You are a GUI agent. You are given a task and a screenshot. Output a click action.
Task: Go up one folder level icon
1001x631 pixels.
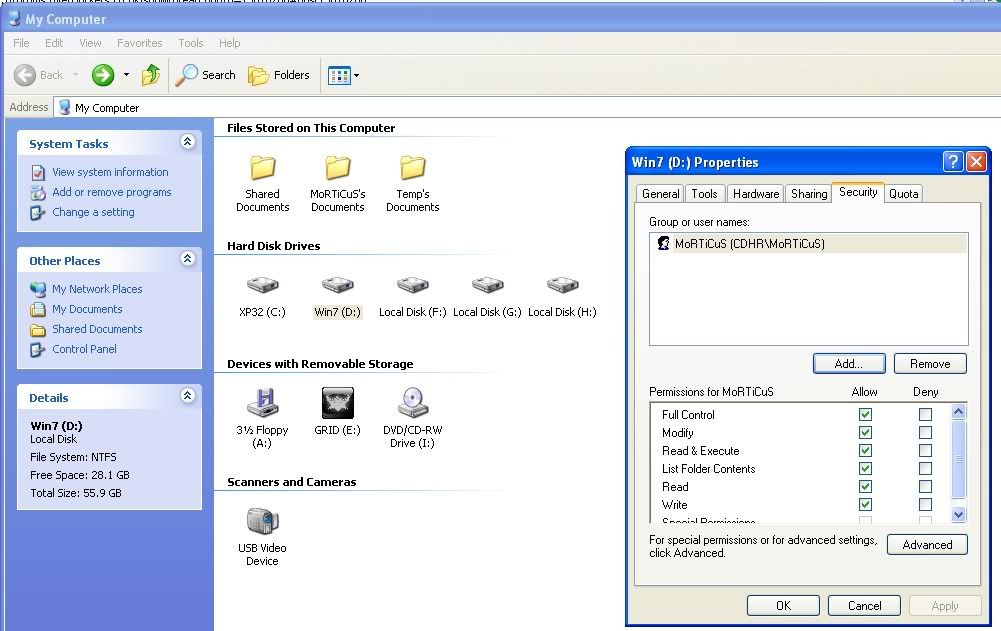click(151, 75)
